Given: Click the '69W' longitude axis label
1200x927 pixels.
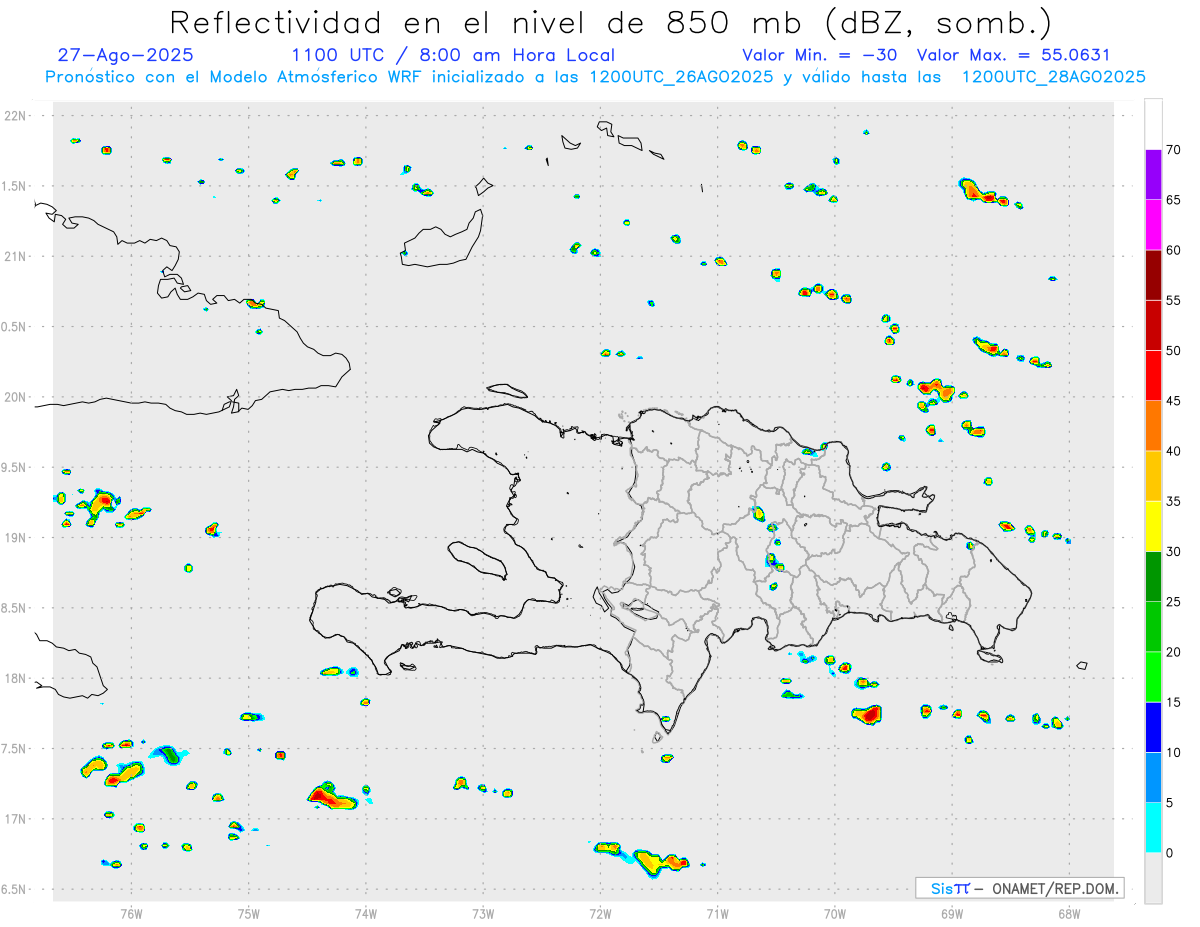Looking at the screenshot, I should coord(952,913).
